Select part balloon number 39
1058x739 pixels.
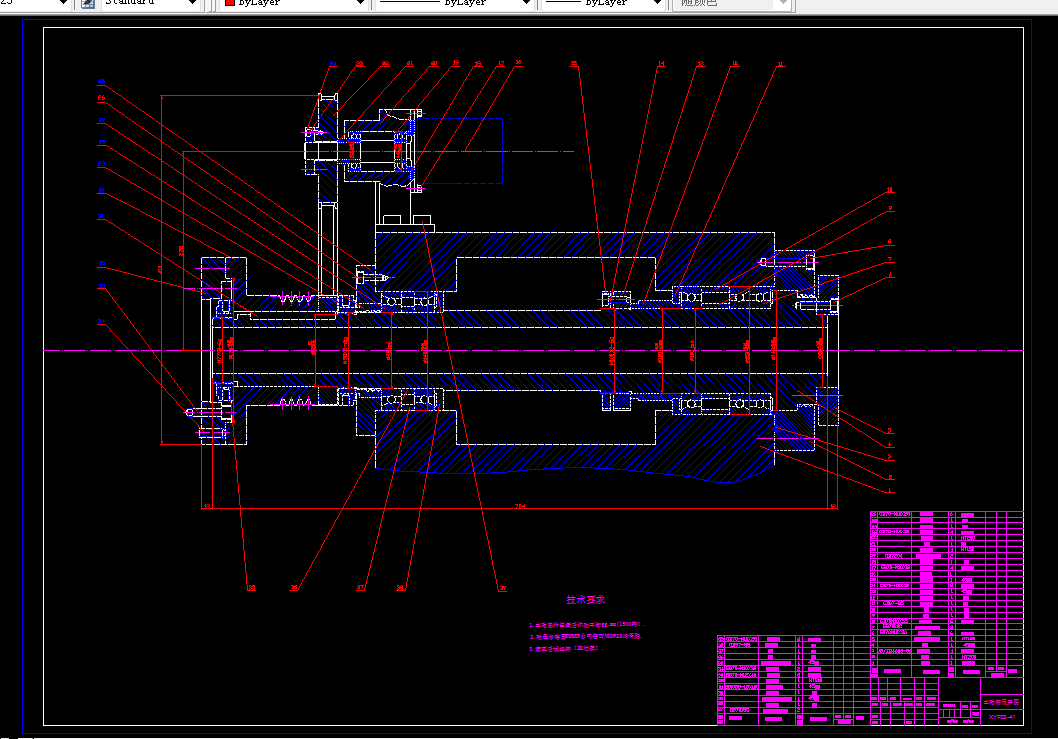502,589
